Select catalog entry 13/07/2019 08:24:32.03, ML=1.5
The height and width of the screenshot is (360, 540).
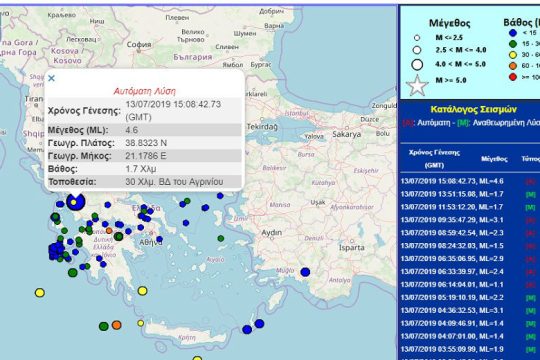452,246
